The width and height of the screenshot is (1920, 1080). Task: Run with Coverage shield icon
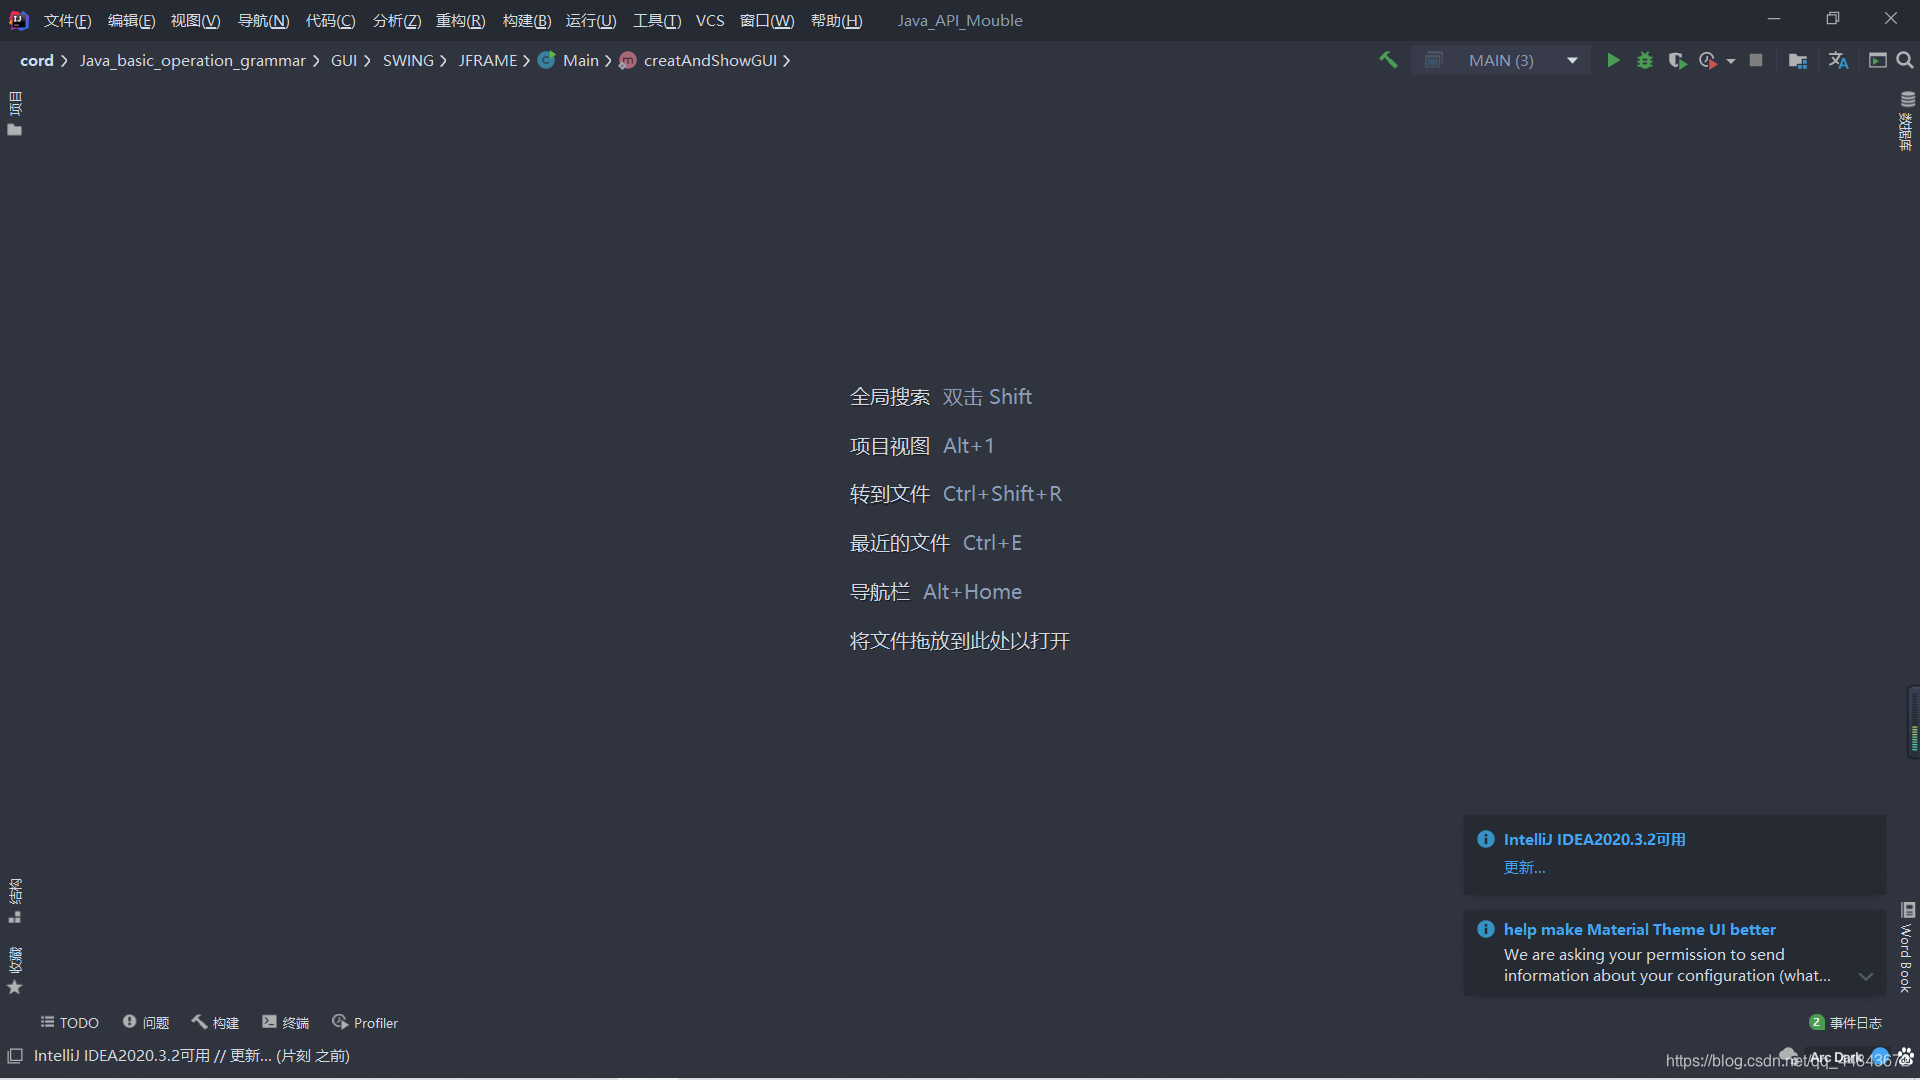tap(1677, 60)
